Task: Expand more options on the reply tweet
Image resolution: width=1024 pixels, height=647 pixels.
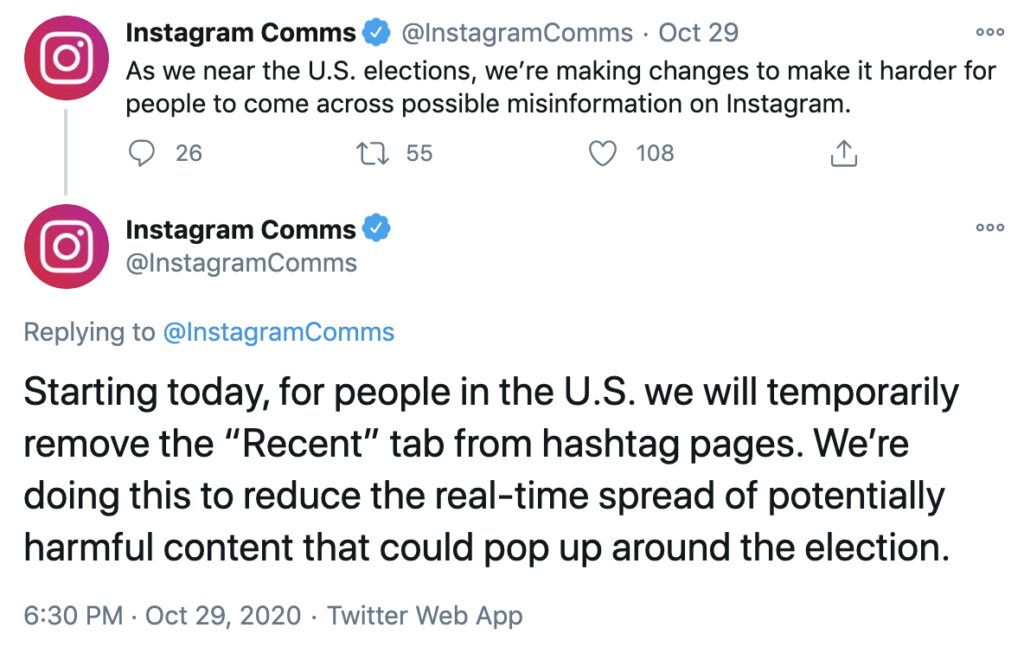Action: point(990,228)
